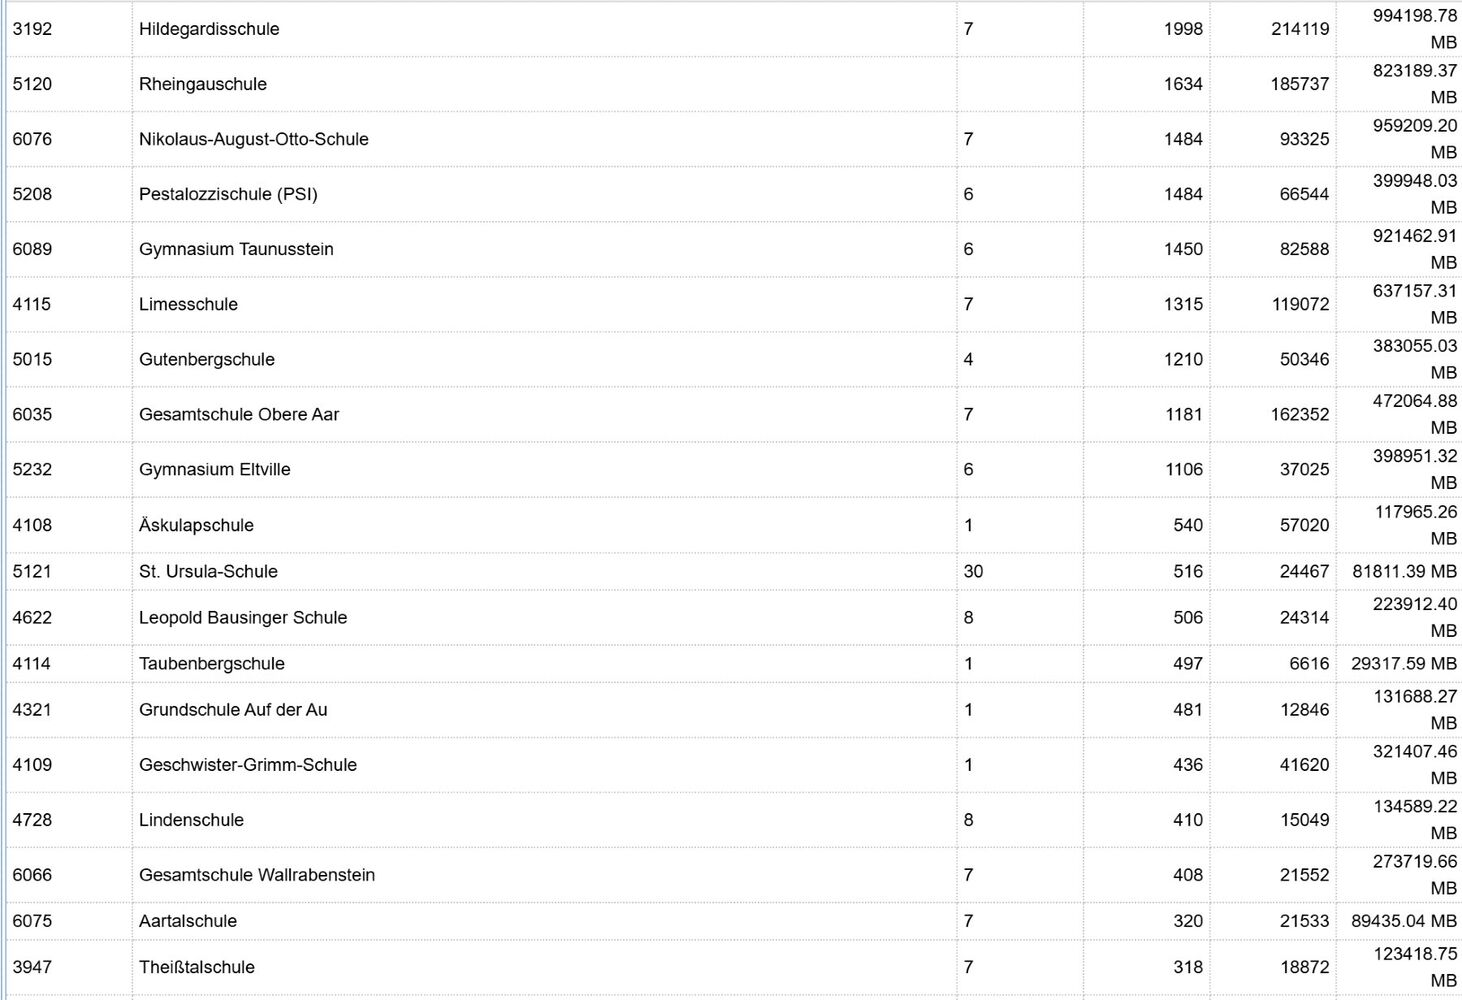
Task: Select St. Ursula-Schule value 30
Action: (x=973, y=571)
